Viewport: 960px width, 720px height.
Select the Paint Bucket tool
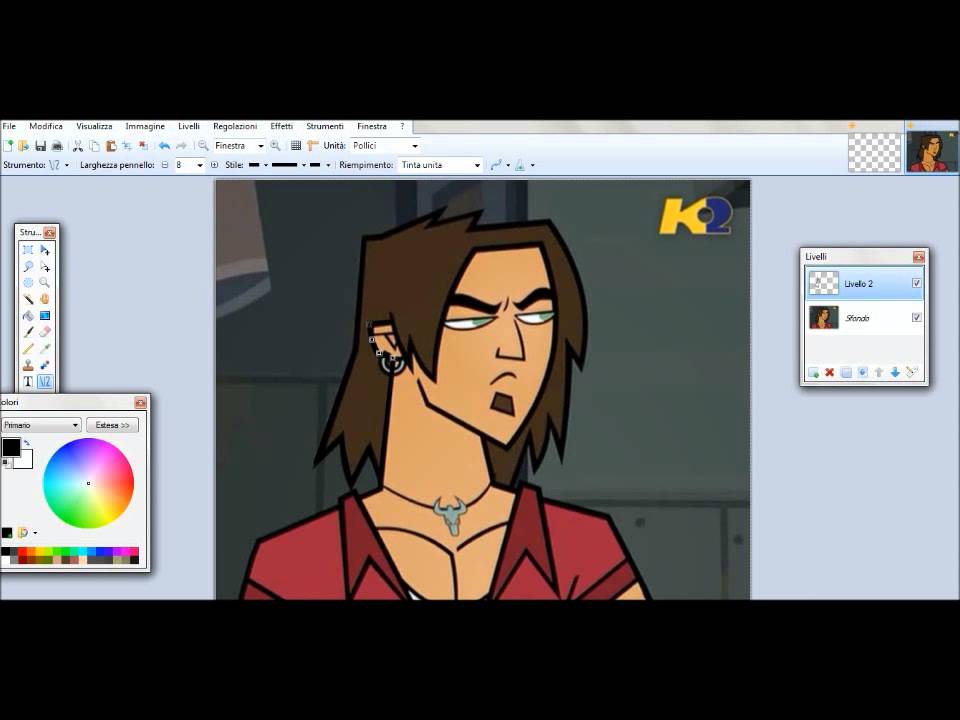click(28, 316)
